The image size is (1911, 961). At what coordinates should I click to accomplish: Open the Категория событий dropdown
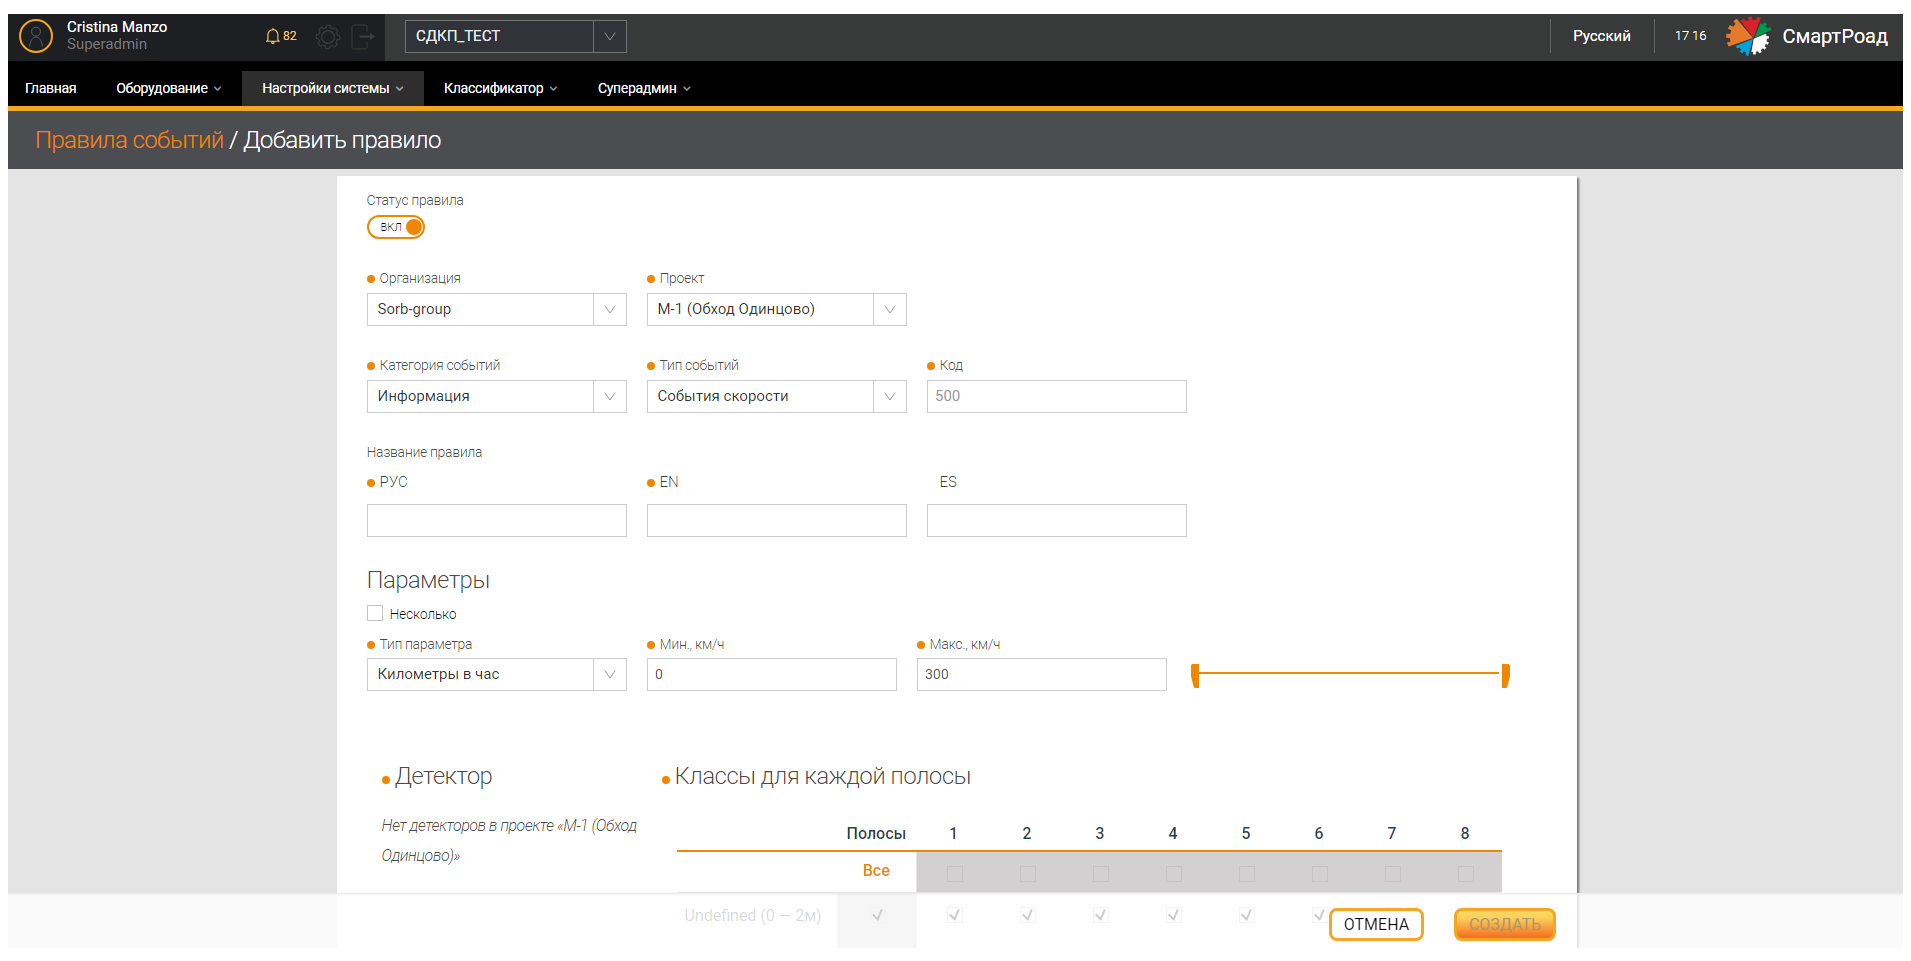point(497,396)
